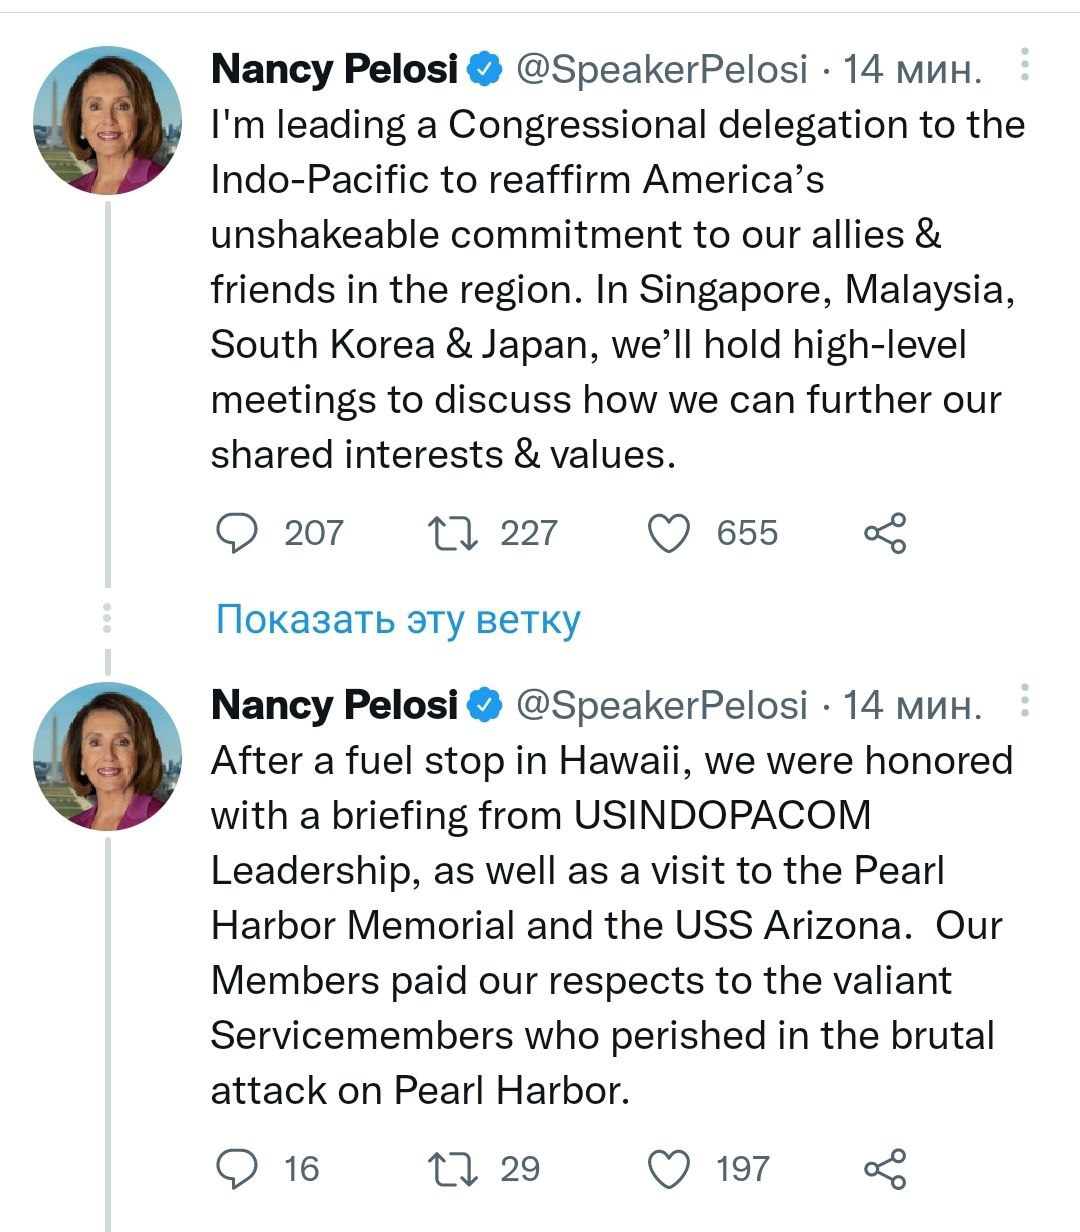Open @SpeakerPelosi handle on first tweet
This screenshot has width=1080, height=1232.
click(661, 69)
